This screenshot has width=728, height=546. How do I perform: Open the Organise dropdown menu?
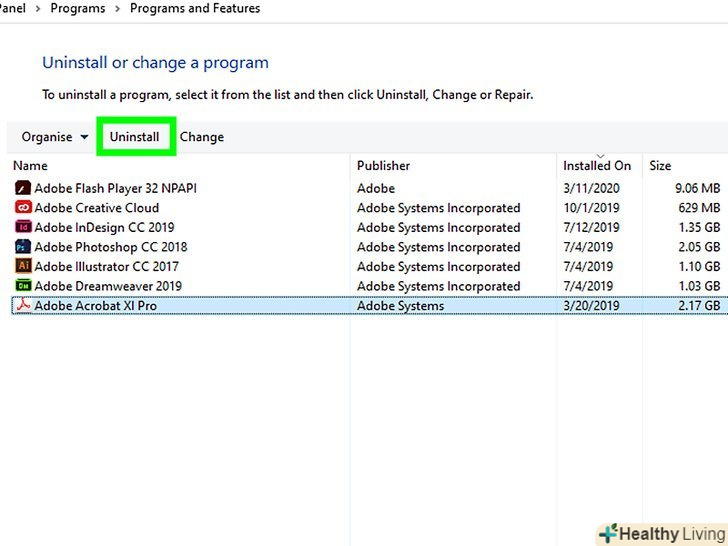pyautogui.click(x=55, y=137)
